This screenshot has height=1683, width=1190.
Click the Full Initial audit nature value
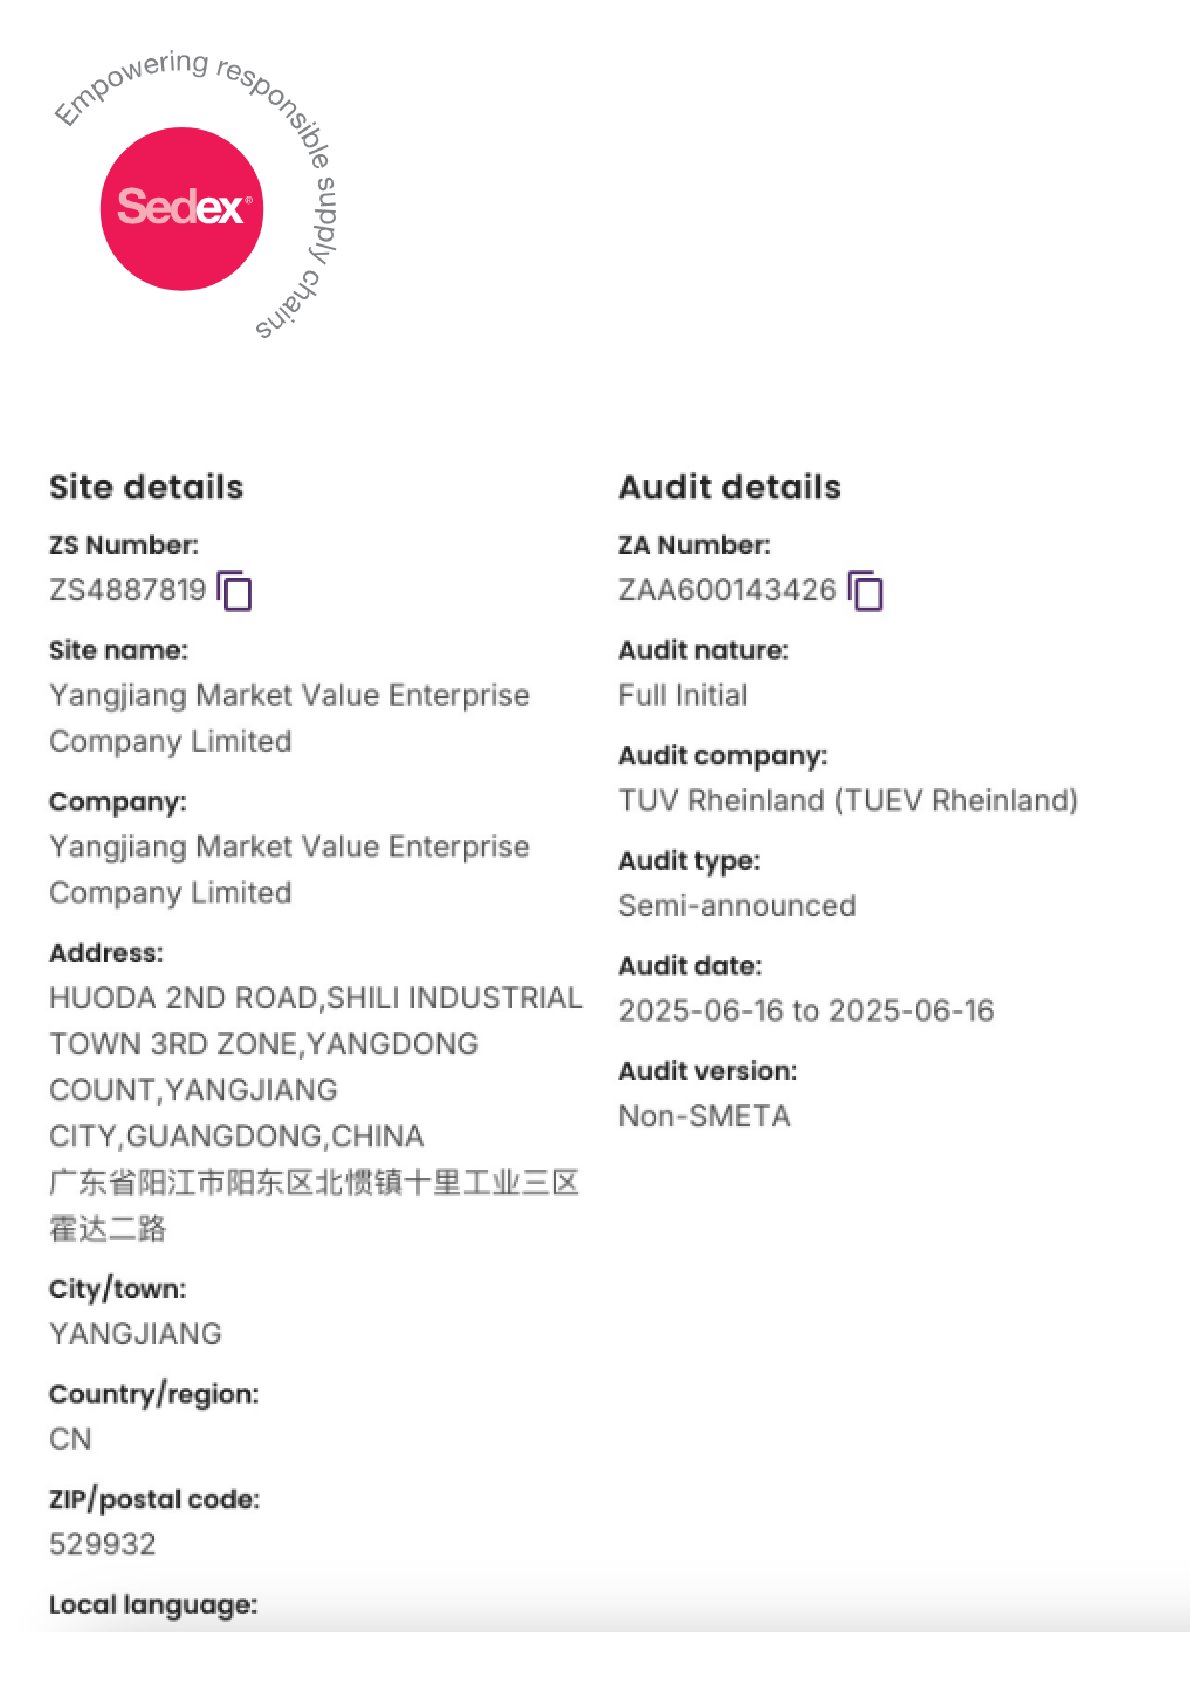[683, 695]
